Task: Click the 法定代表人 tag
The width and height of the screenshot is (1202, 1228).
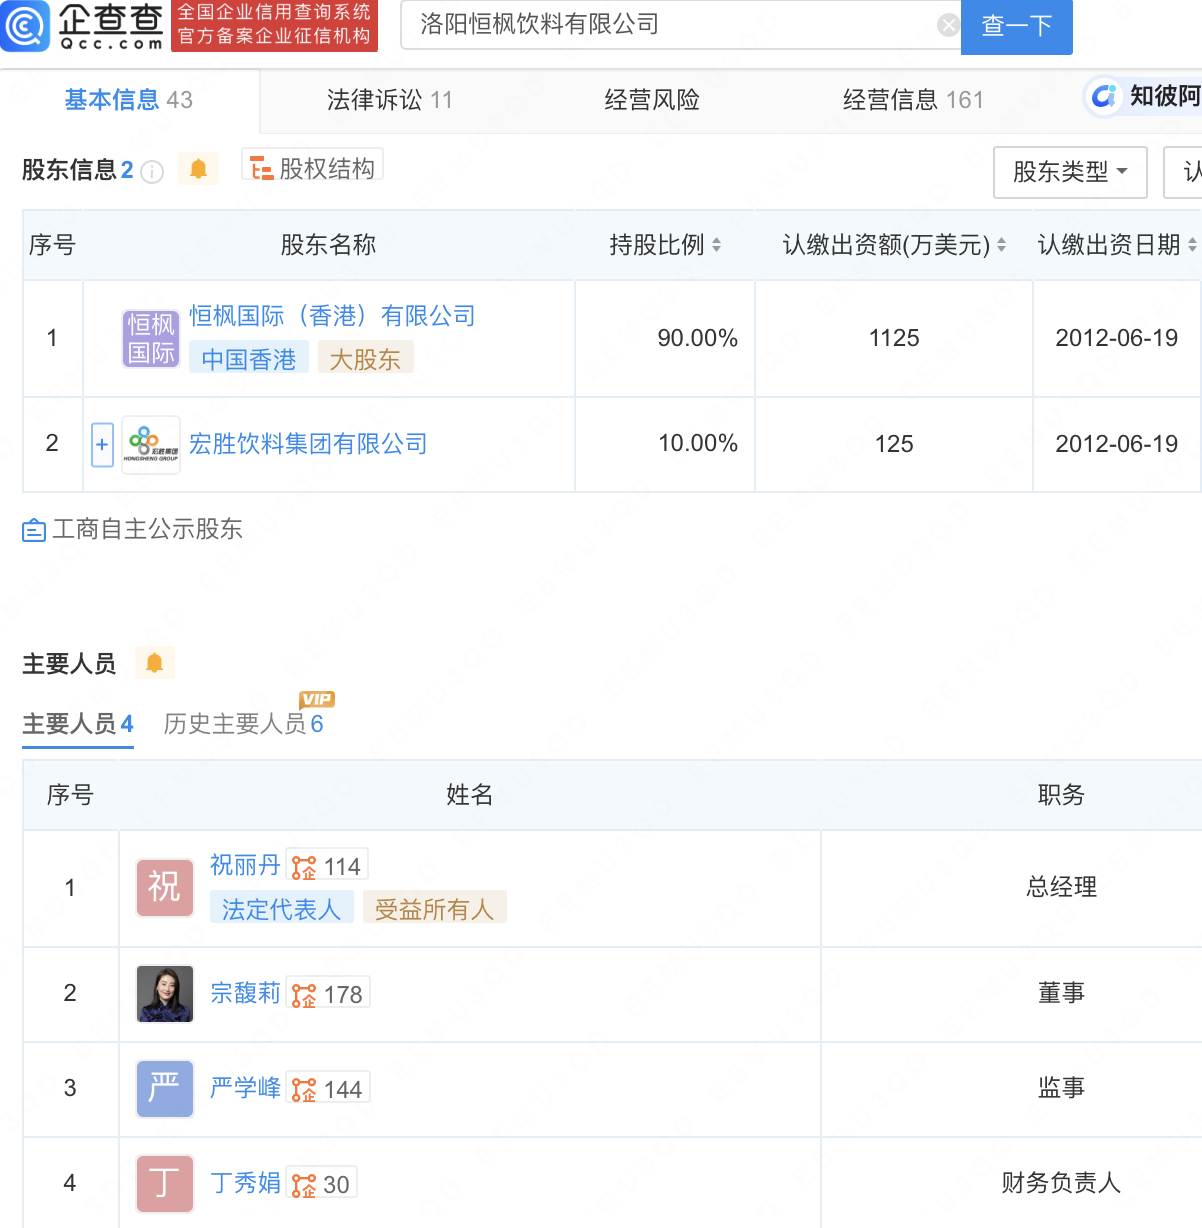Action: (281, 909)
